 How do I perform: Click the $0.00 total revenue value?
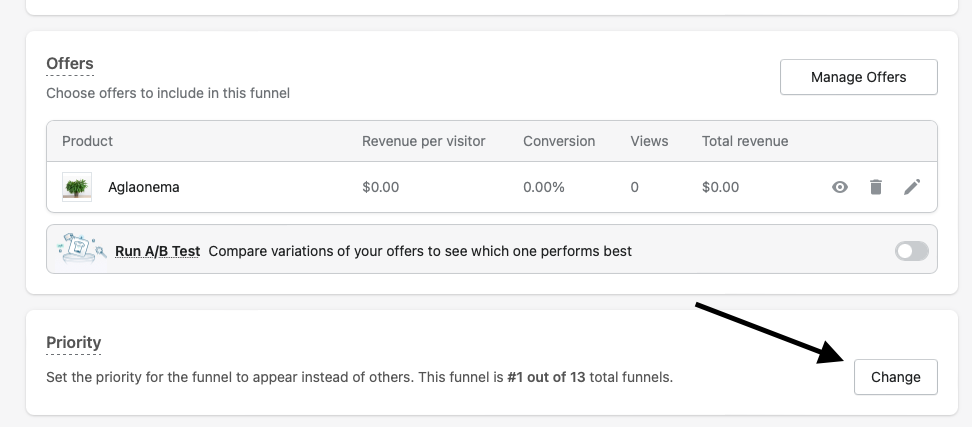[720, 187]
